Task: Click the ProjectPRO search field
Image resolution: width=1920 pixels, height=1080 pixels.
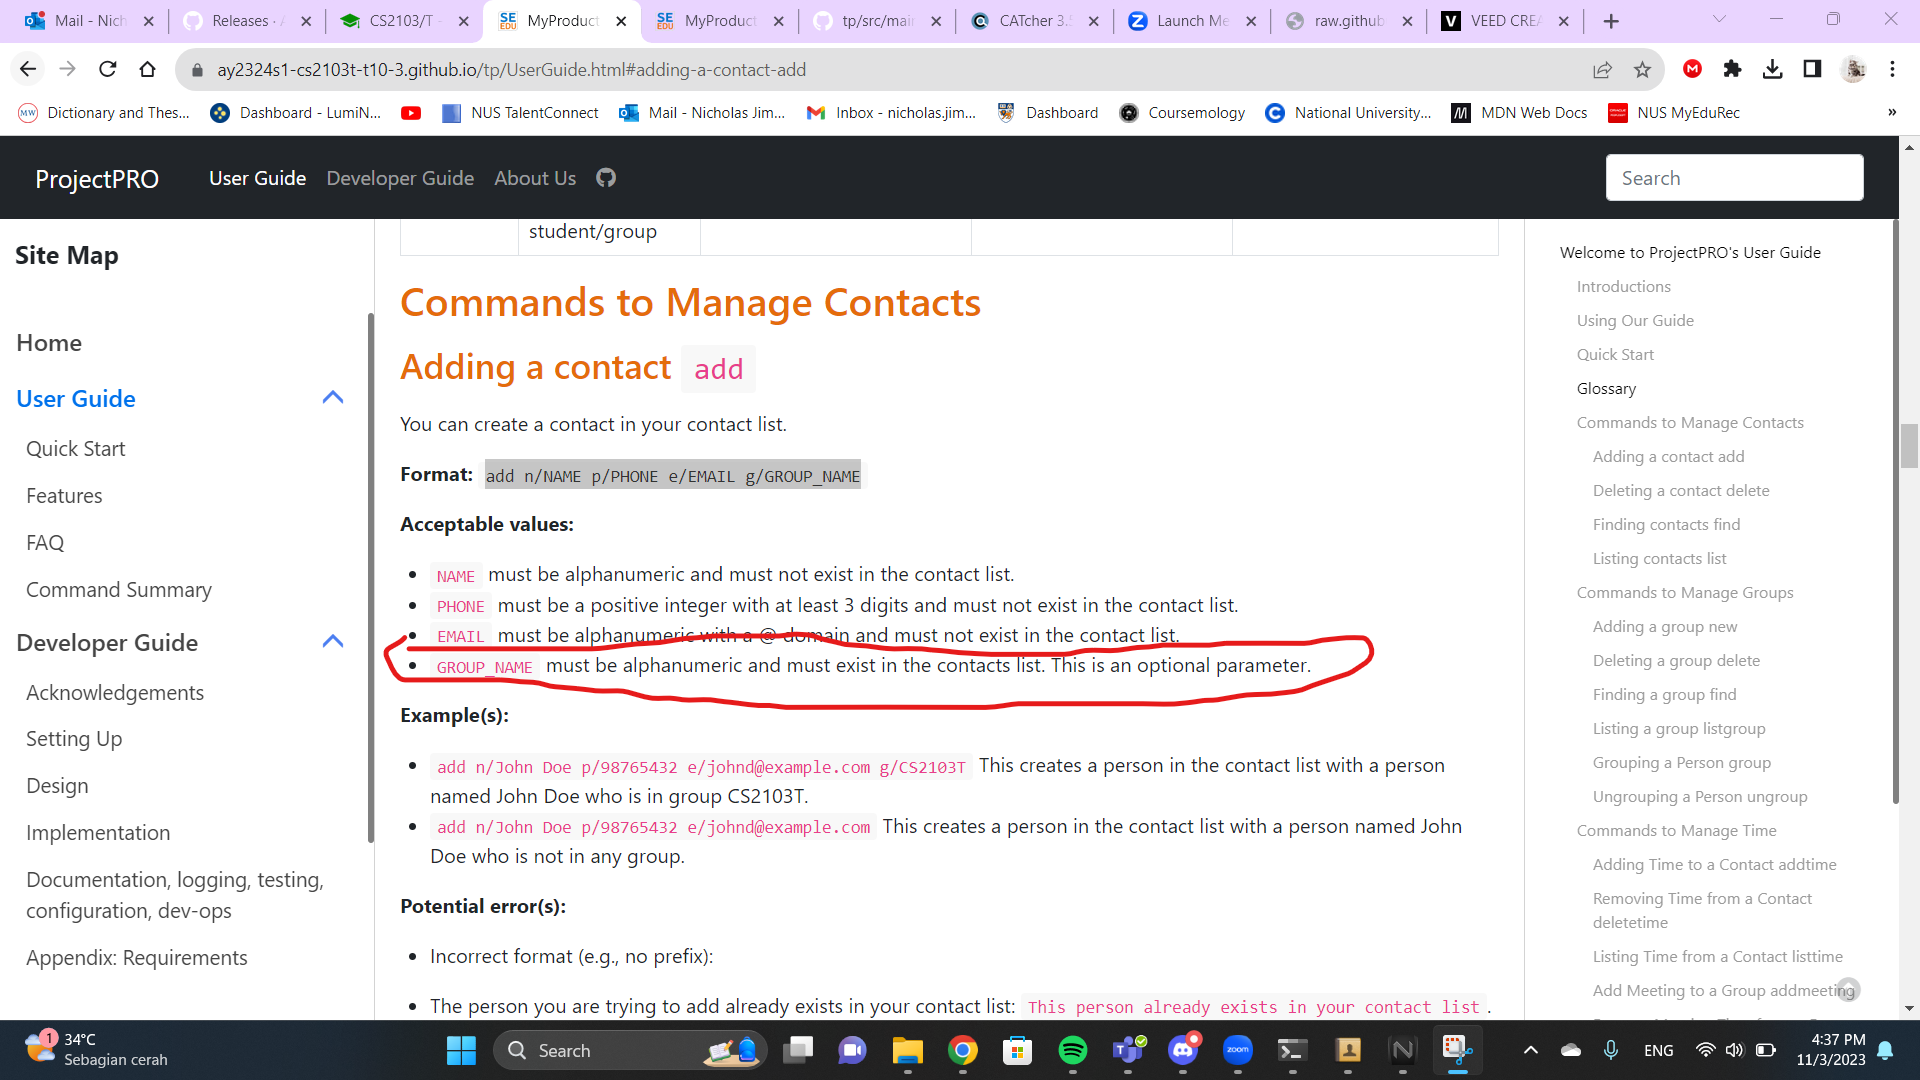Action: click(x=1734, y=178)
